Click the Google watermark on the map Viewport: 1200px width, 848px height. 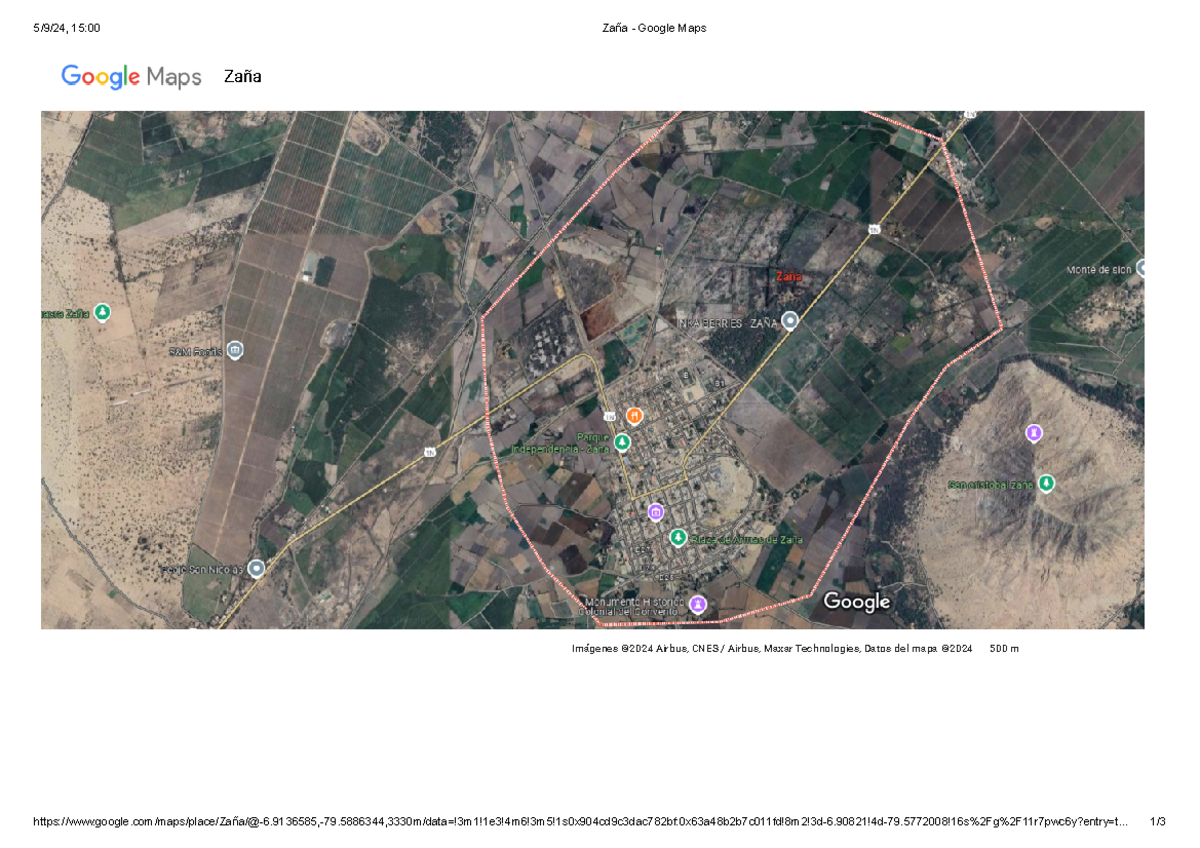tap(856, 601)
